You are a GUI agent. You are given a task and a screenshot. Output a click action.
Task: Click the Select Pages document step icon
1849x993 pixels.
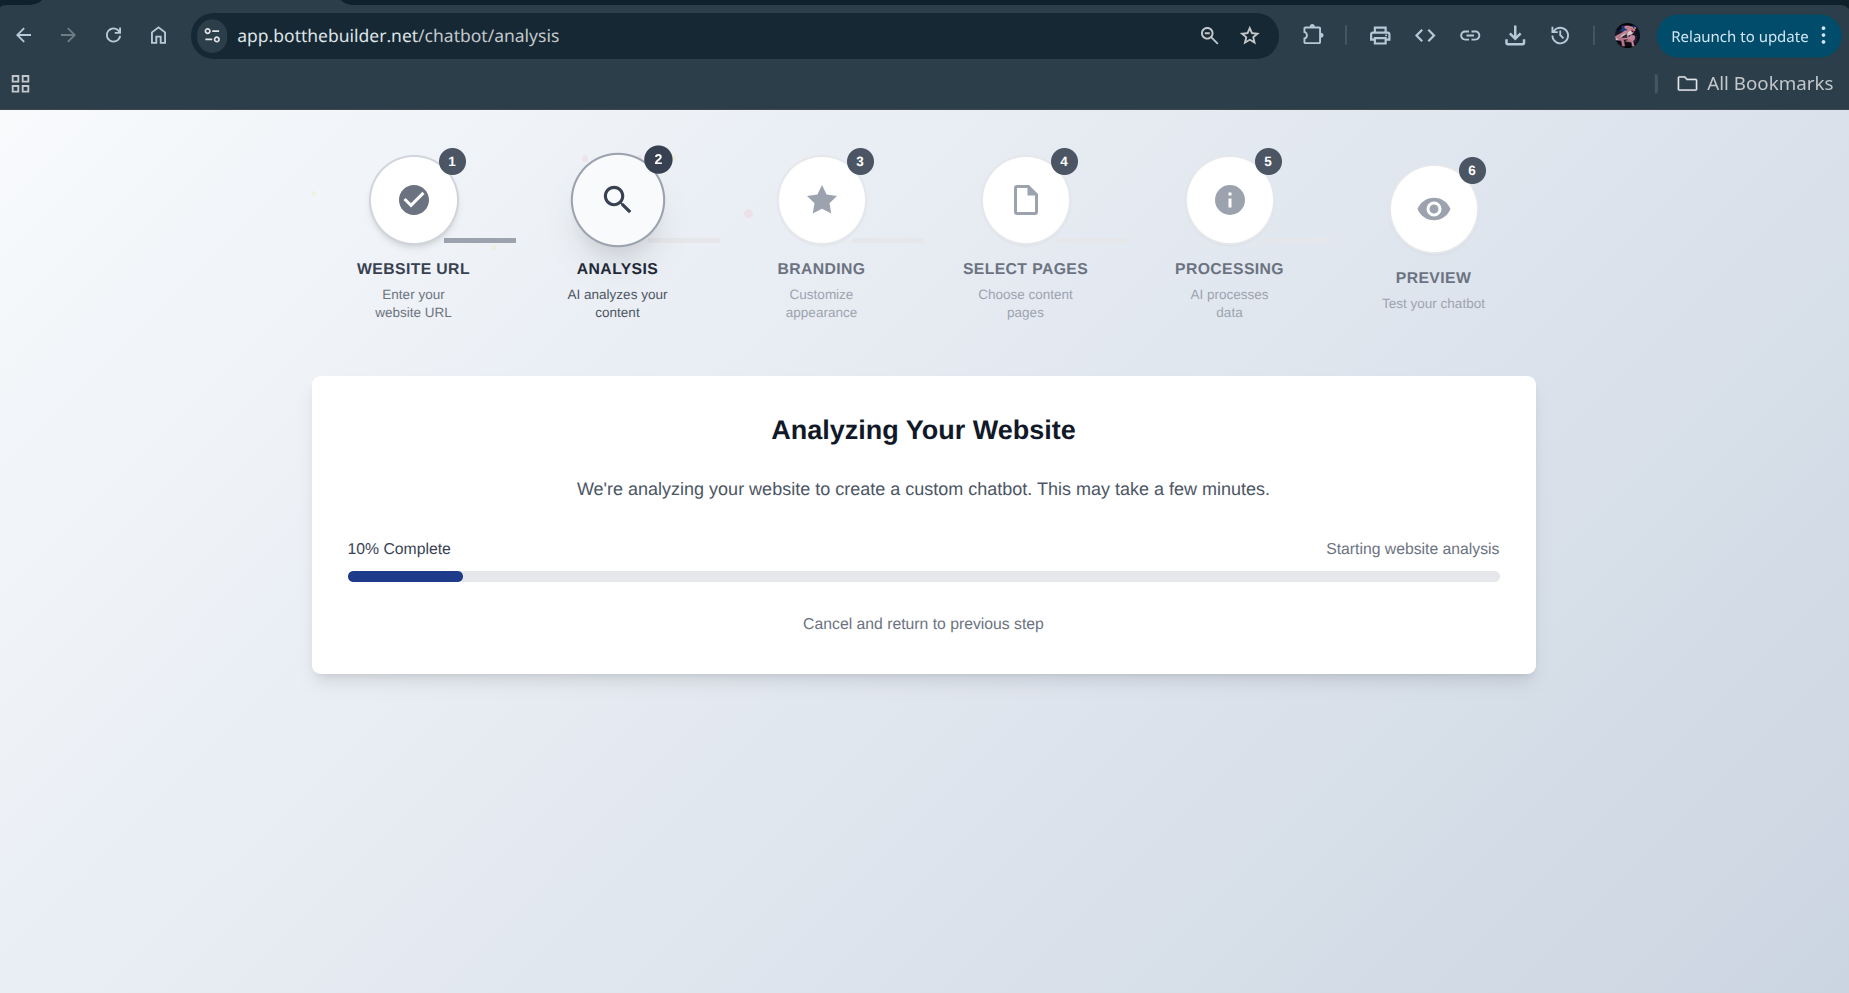click(1026, 200)
